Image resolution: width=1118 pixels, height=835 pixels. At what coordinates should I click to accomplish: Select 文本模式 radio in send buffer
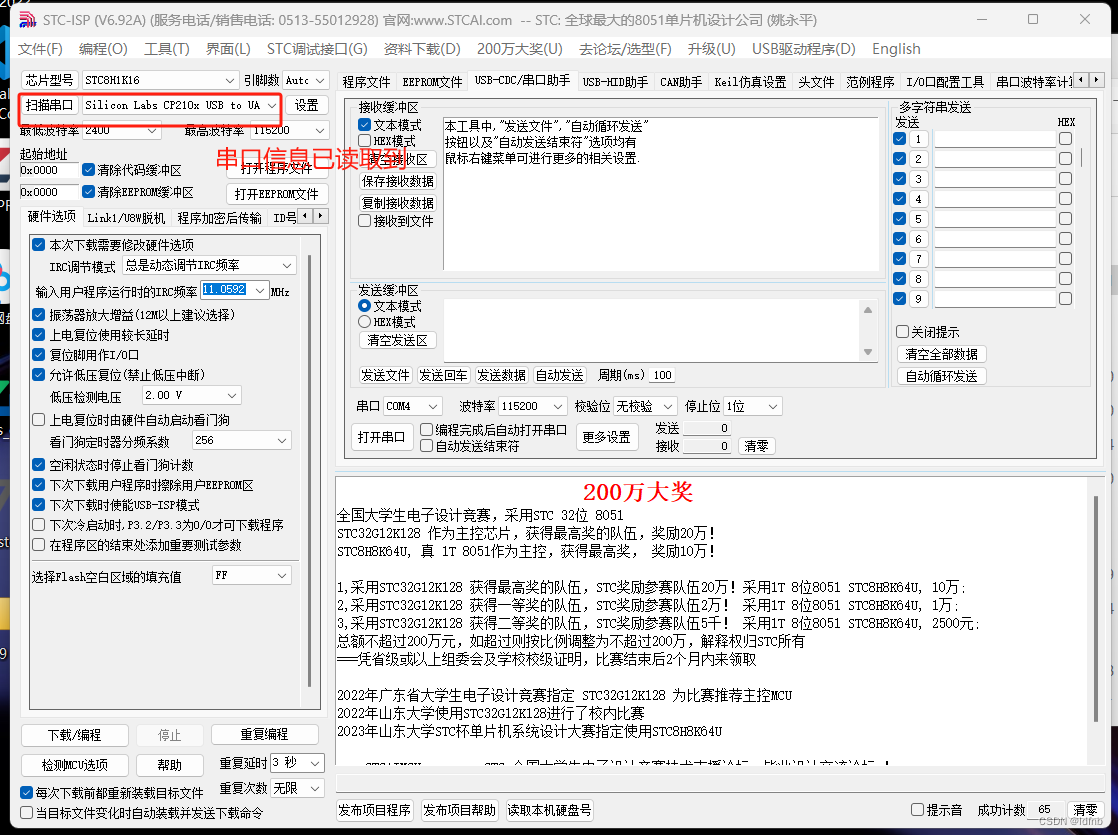(x=364, y=305)
